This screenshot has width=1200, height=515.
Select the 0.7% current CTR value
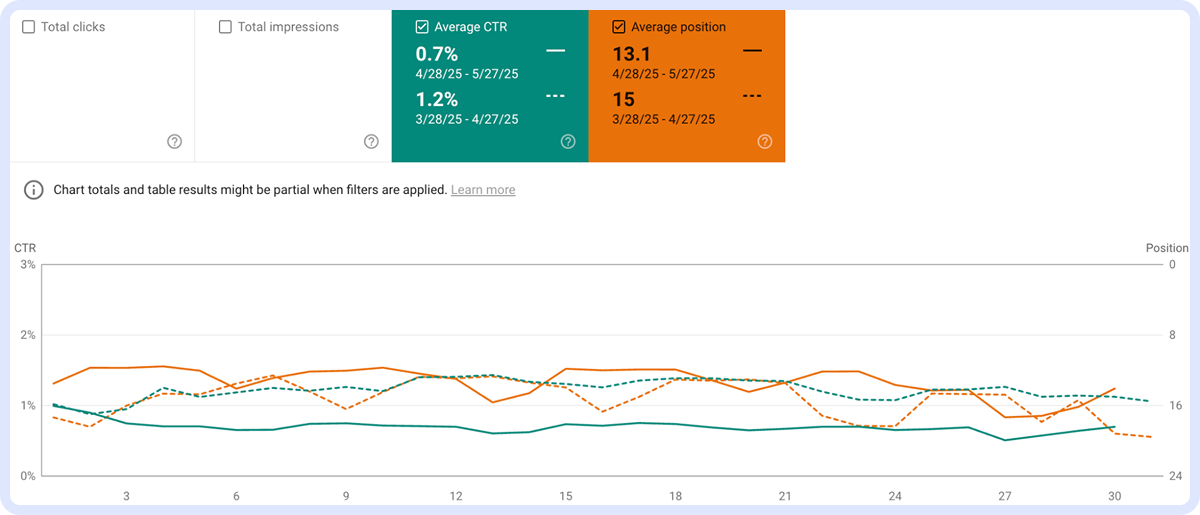click(x=437, y=54)
